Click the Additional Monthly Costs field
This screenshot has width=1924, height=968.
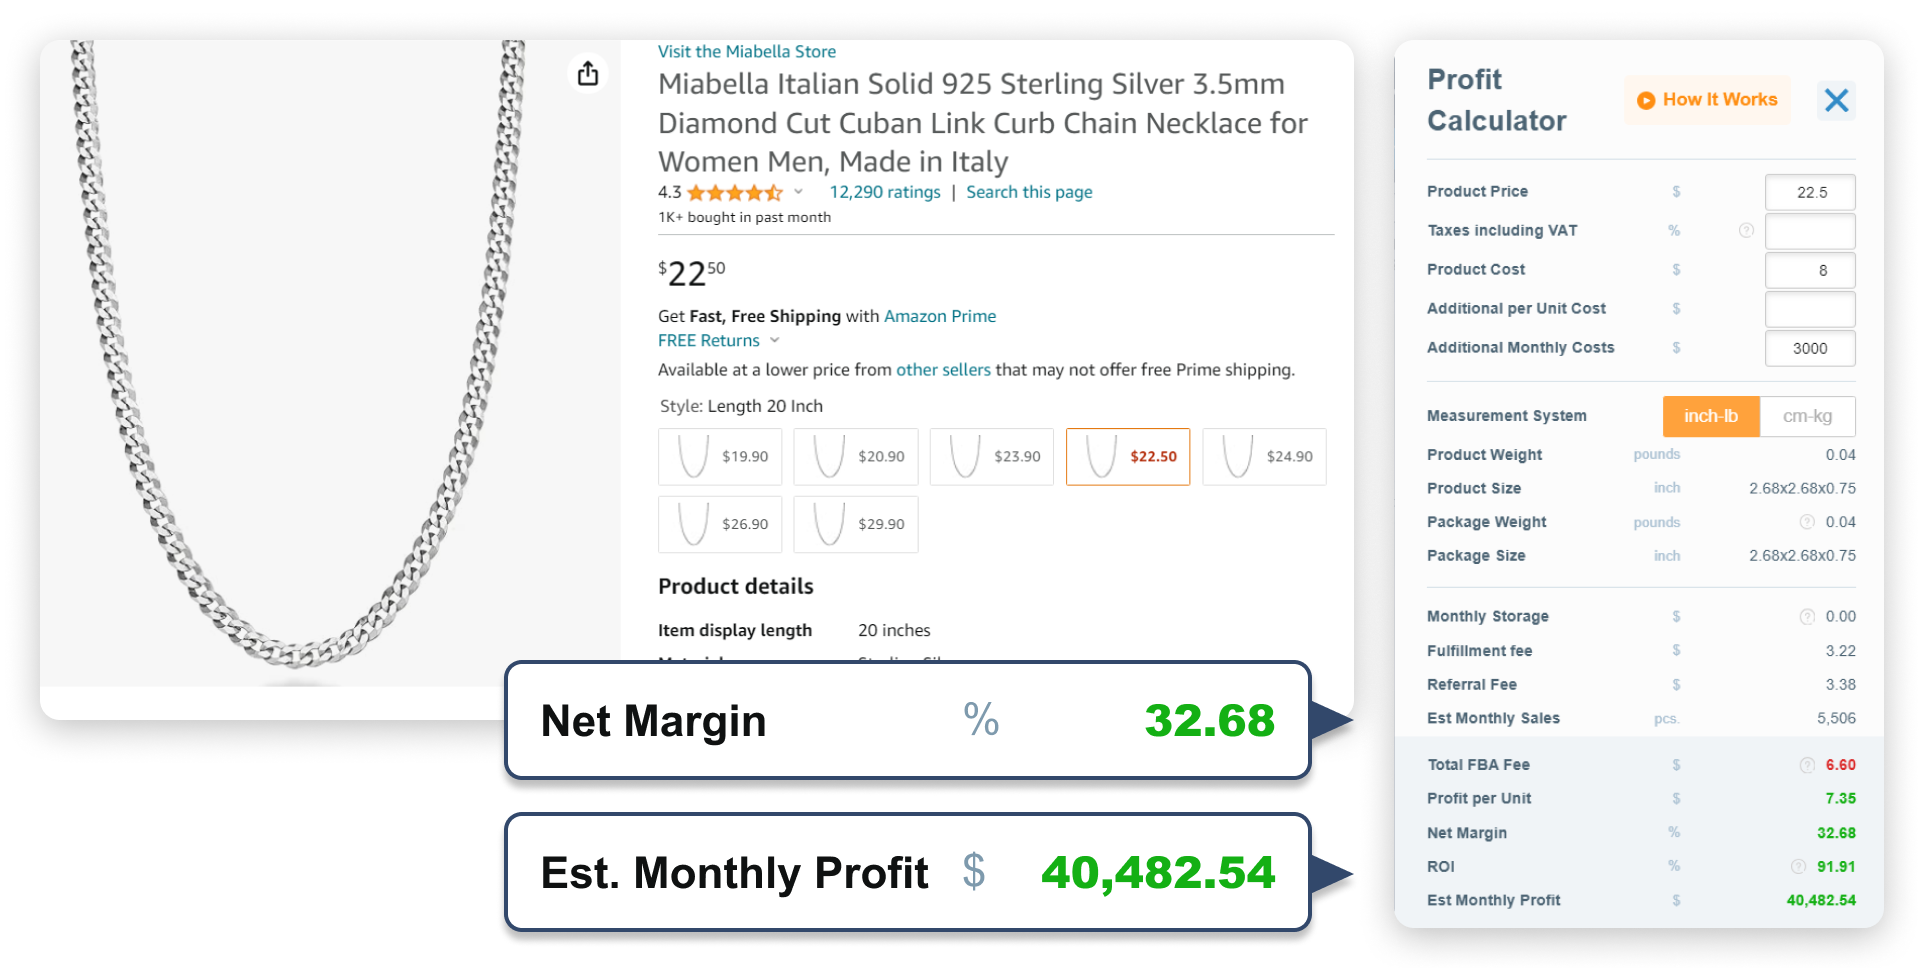1809,348
